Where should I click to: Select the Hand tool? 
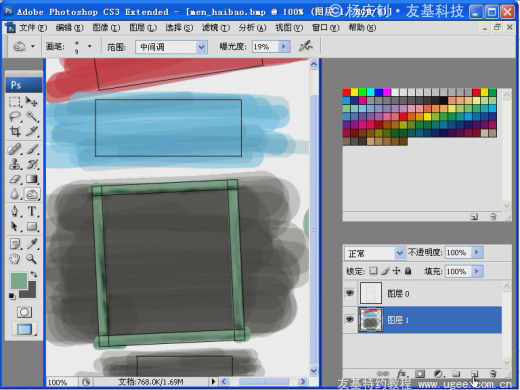(14, 258)
